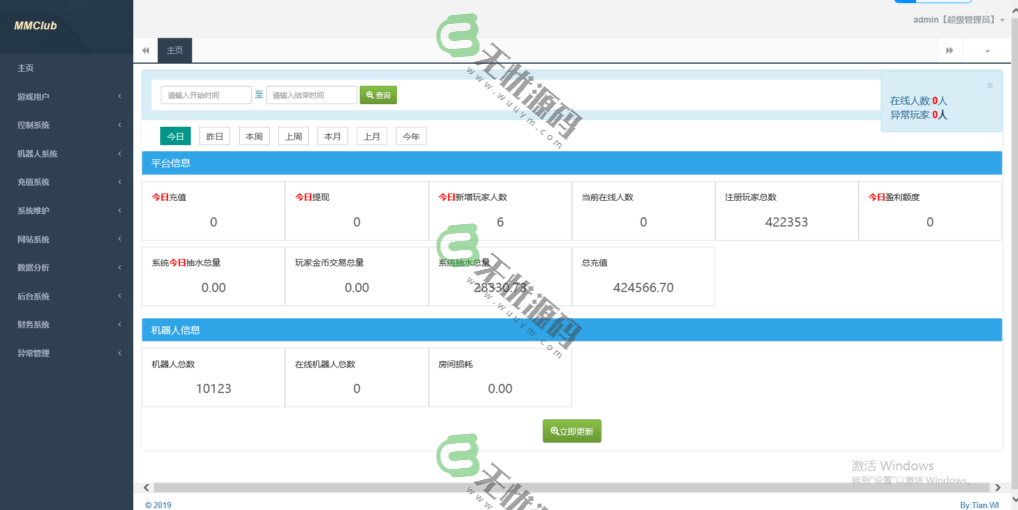
Task: Click the 平台信息 section header
Action: 572,163
